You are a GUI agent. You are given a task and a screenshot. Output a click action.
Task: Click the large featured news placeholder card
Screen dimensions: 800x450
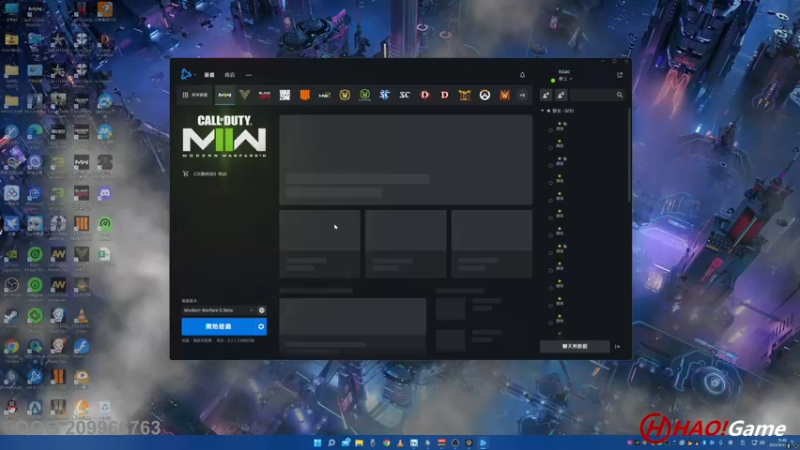(406, 160)
